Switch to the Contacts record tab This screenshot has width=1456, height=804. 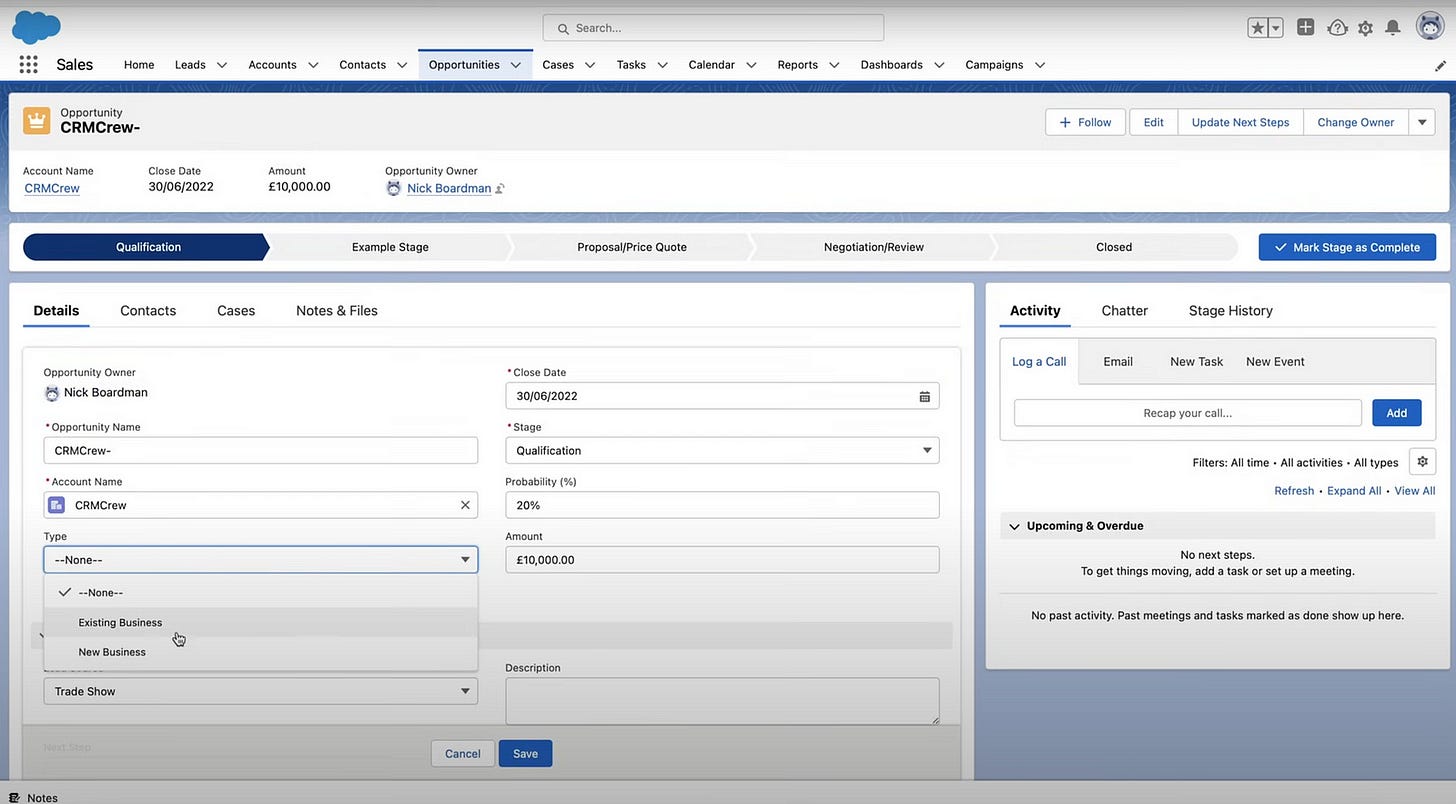point(148,311)
